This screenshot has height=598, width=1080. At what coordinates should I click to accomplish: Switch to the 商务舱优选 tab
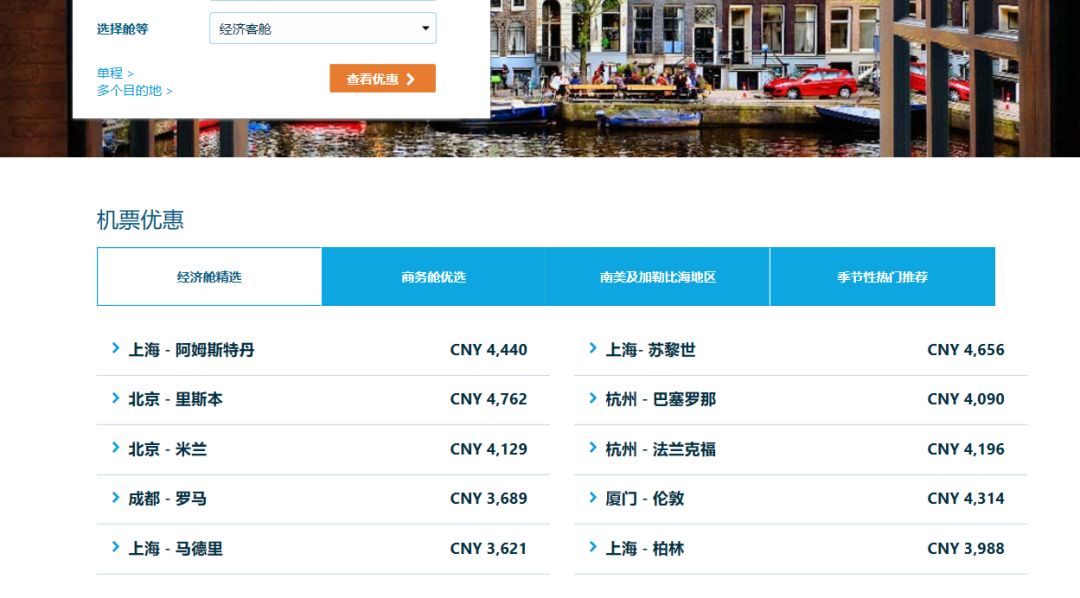(432, 276)
